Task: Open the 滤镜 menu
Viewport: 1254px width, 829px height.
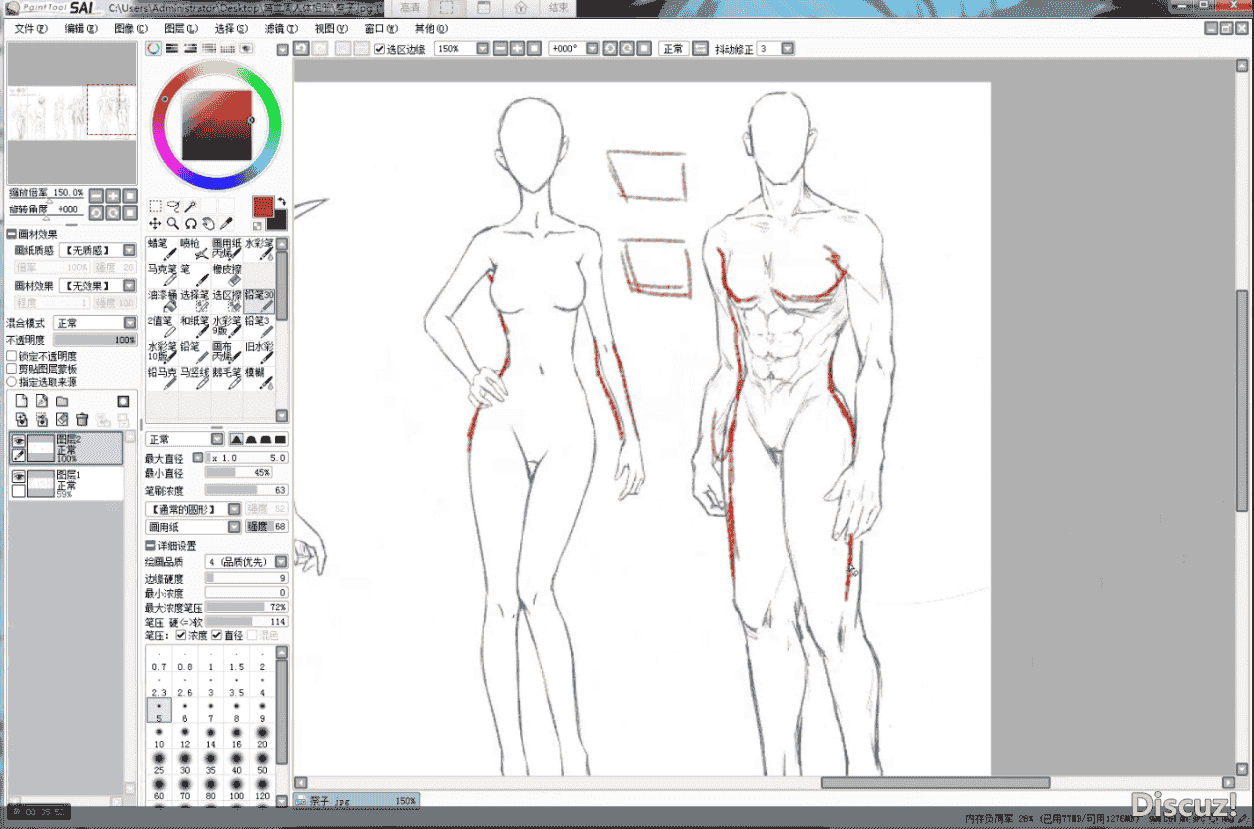Action: tap(282, 28)
